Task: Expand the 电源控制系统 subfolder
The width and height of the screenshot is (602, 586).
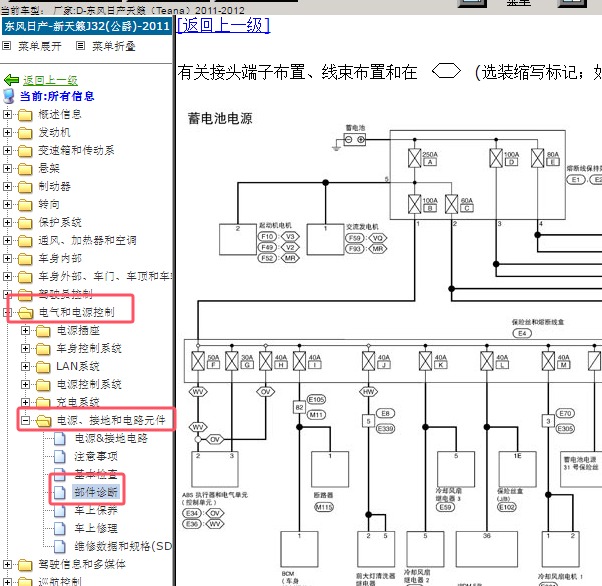Action: point(25,384)
